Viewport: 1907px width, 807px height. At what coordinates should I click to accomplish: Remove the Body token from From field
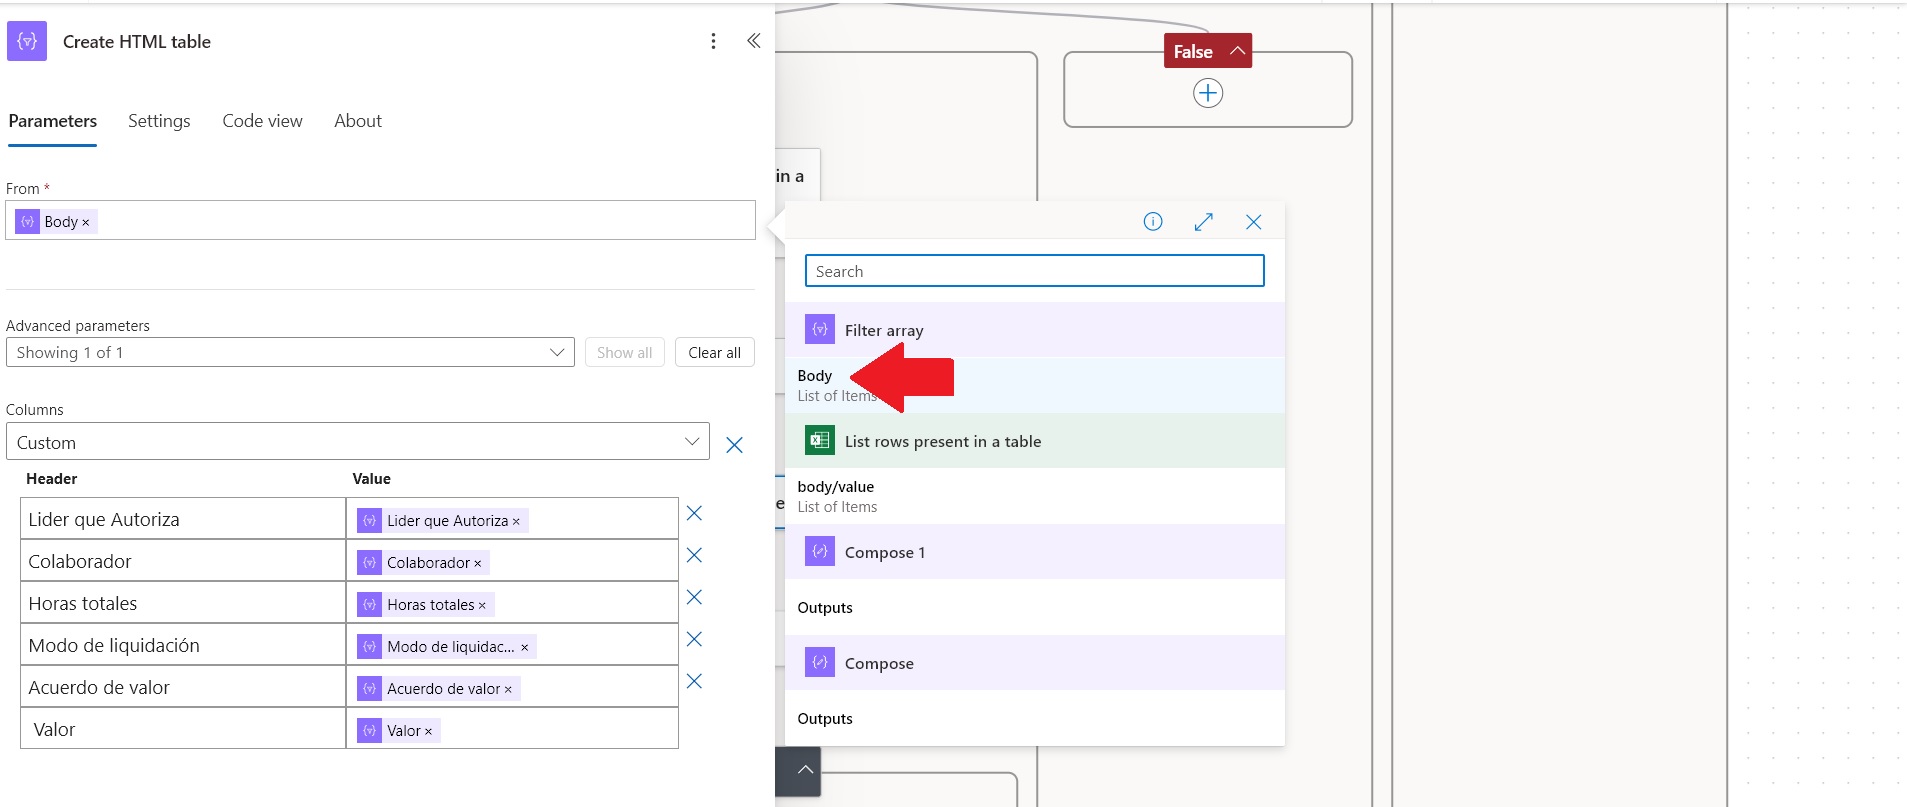point(86,222)
